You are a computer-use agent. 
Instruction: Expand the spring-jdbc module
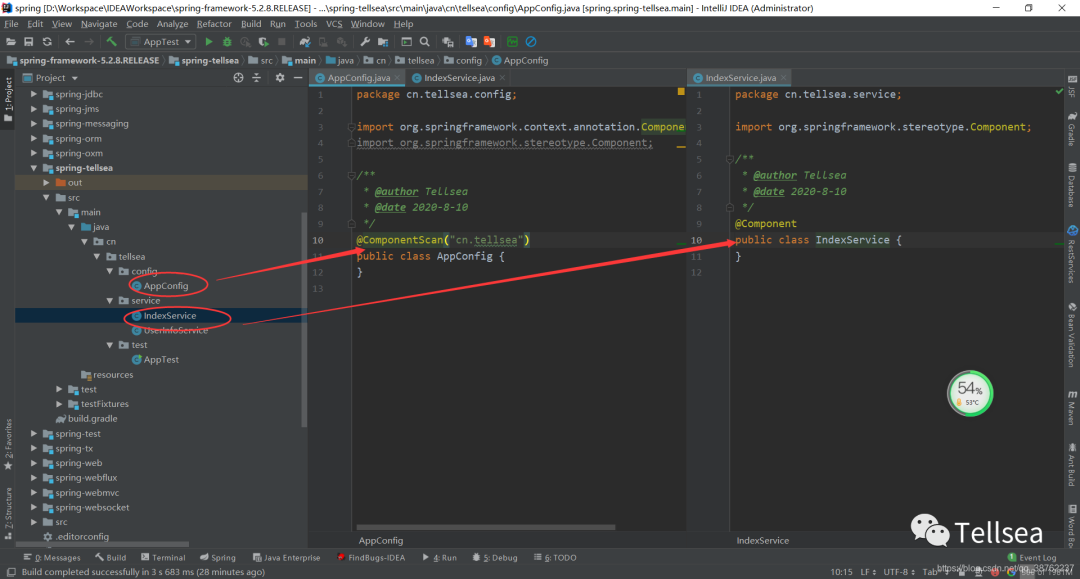click(x=34, y=94)
